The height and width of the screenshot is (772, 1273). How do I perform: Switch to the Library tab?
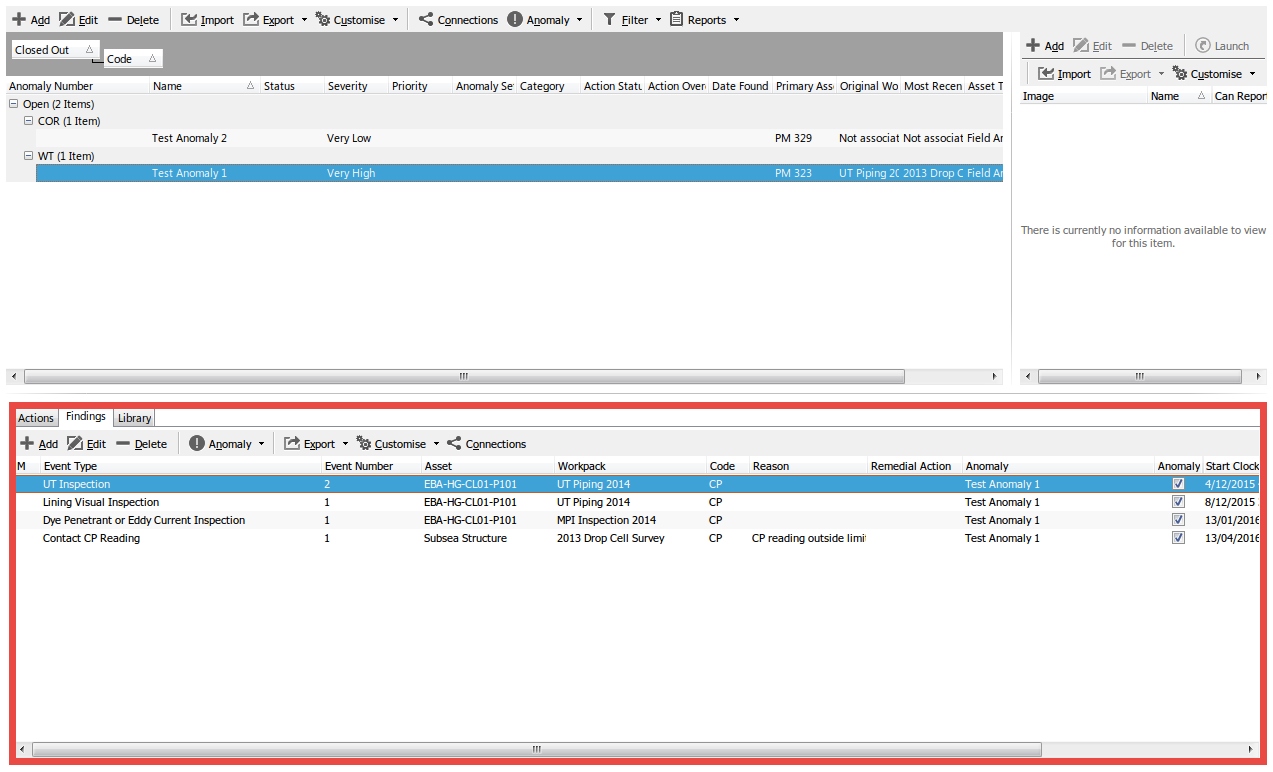pyautogui.click(x=134, y=418)
